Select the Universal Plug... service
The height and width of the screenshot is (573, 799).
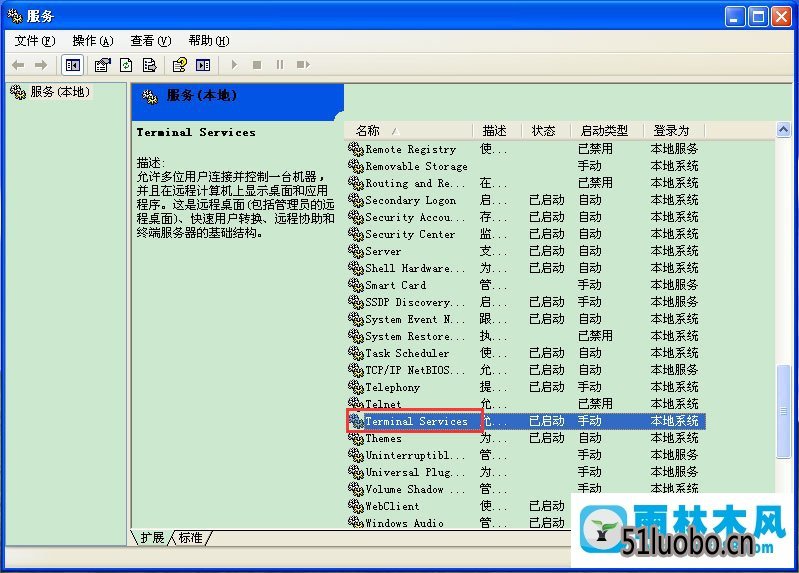[414, 472]
